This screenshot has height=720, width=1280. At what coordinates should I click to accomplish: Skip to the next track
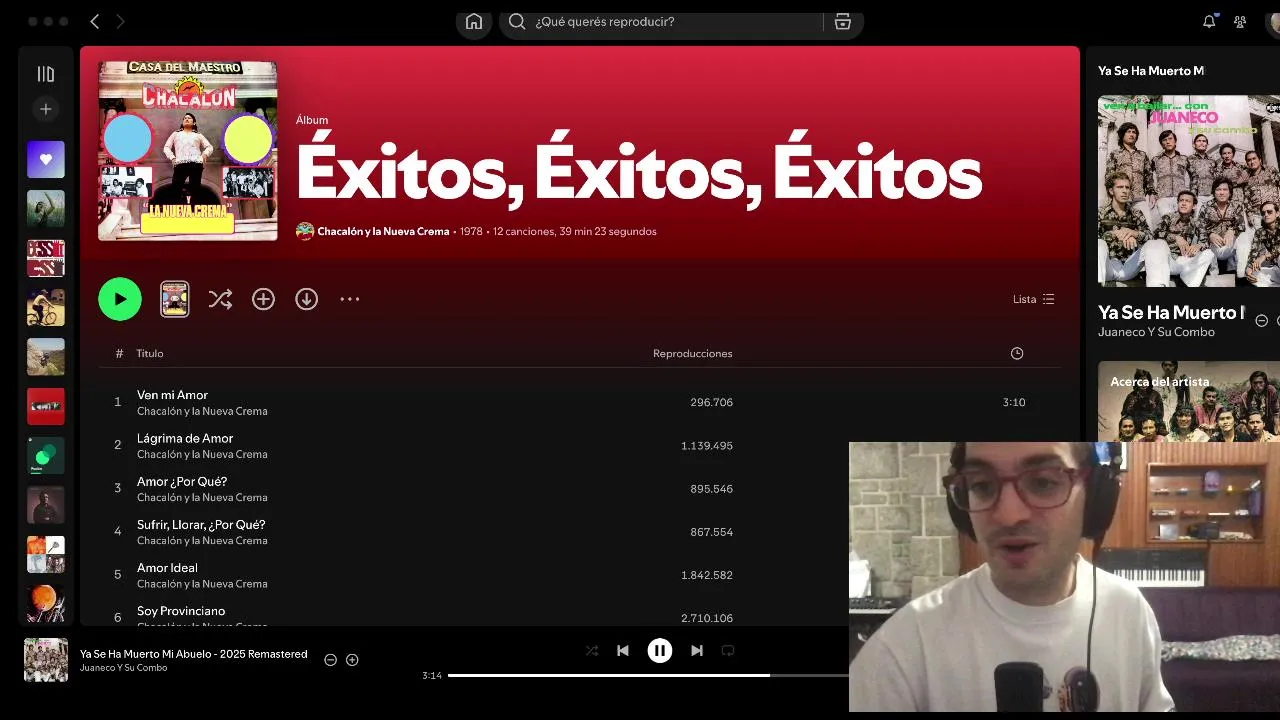(697, 650)
